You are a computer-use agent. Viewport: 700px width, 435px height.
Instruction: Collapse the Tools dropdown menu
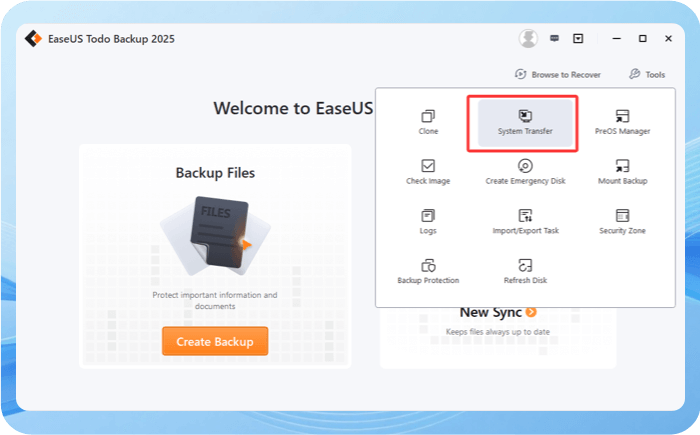coord(647,74)
